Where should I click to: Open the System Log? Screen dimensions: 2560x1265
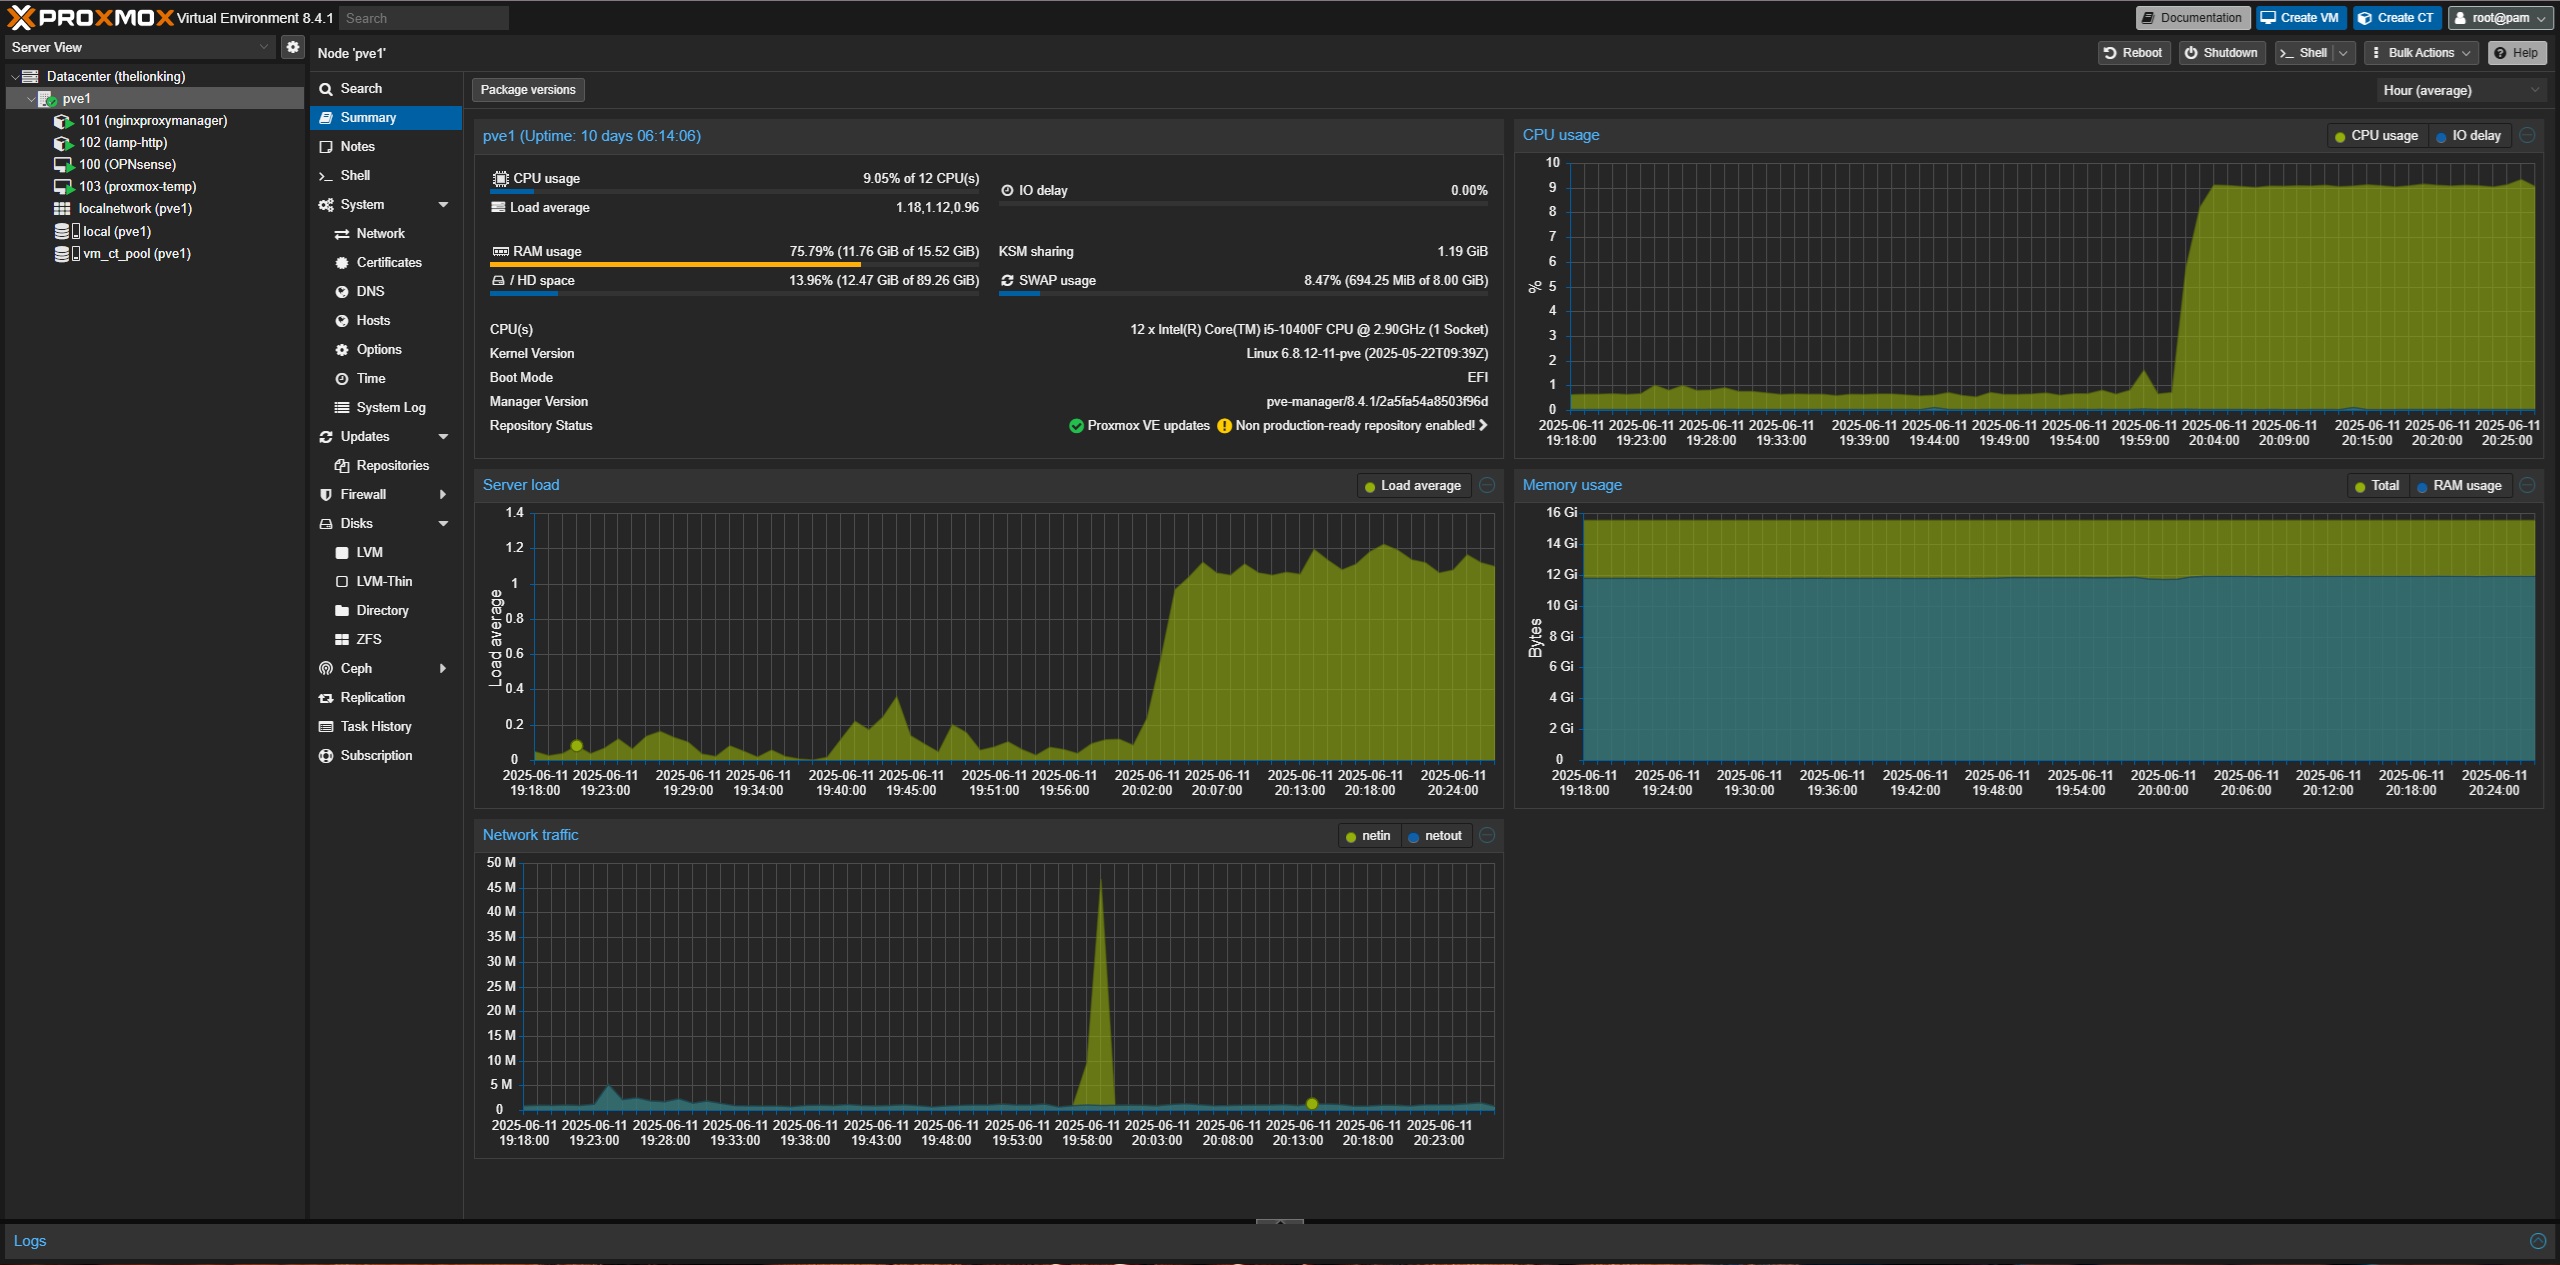click(385, 407)
